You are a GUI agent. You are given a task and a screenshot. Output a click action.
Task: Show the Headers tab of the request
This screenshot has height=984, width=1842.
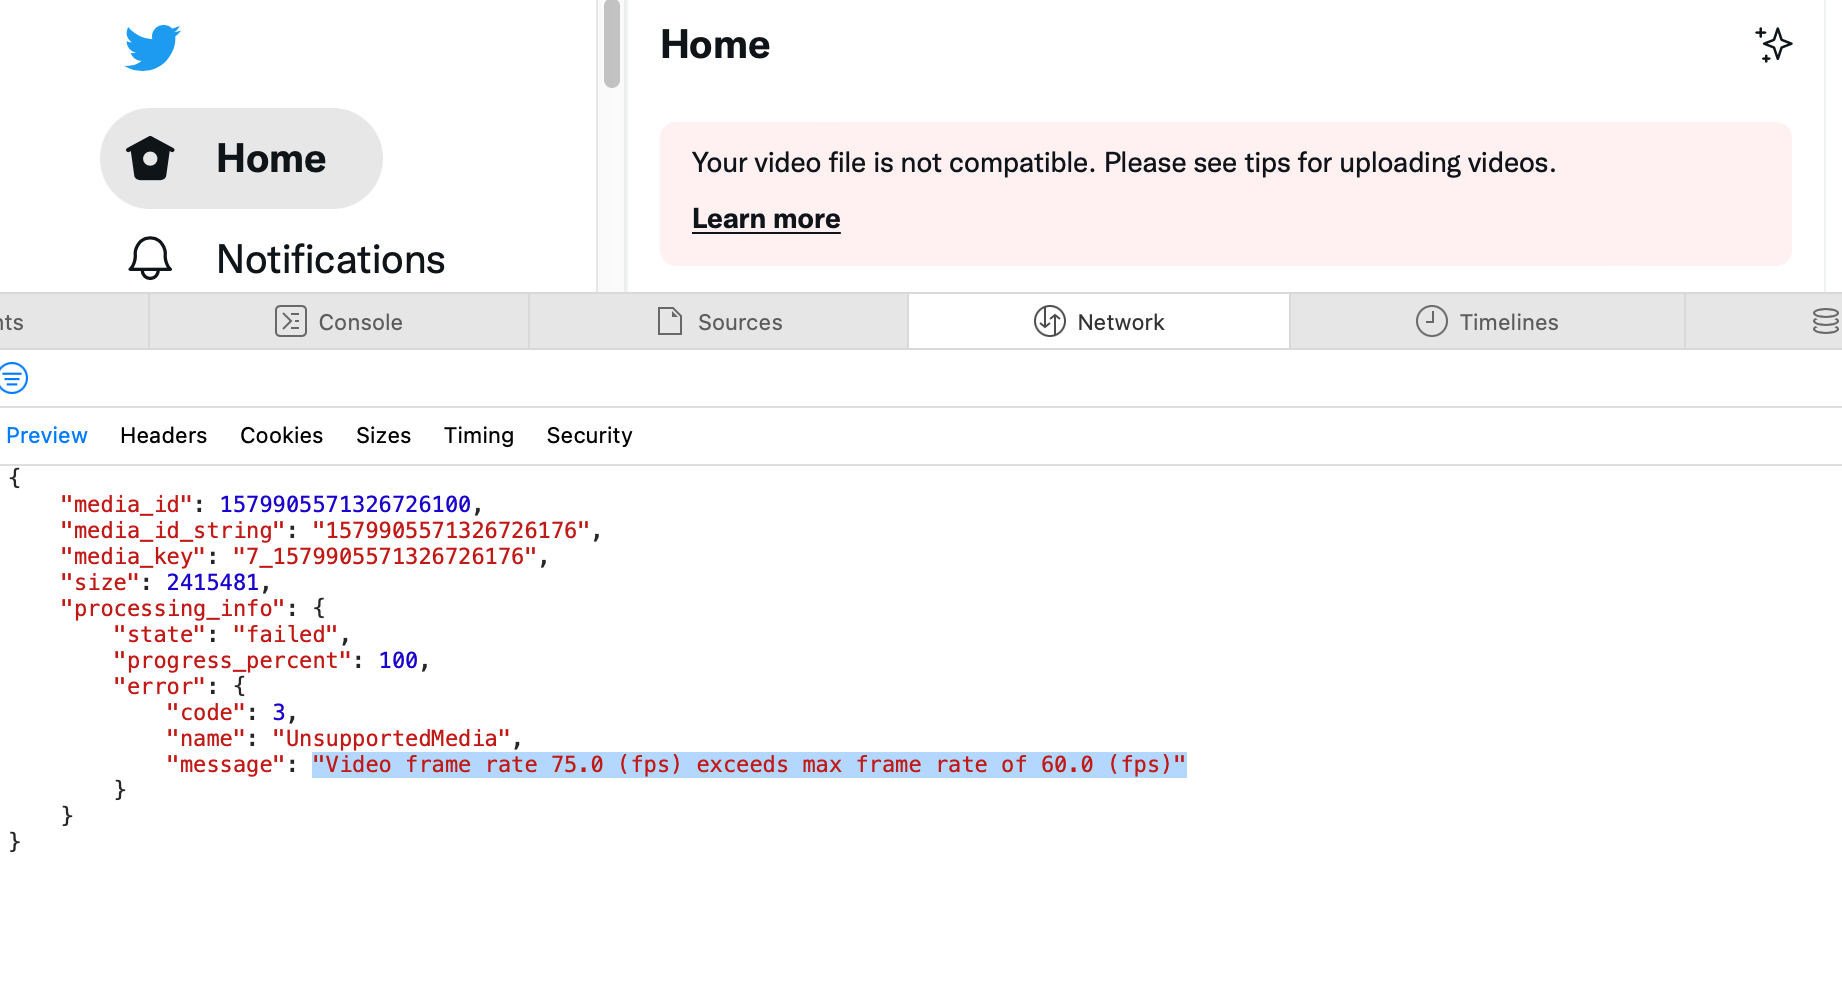coord(163,436)
